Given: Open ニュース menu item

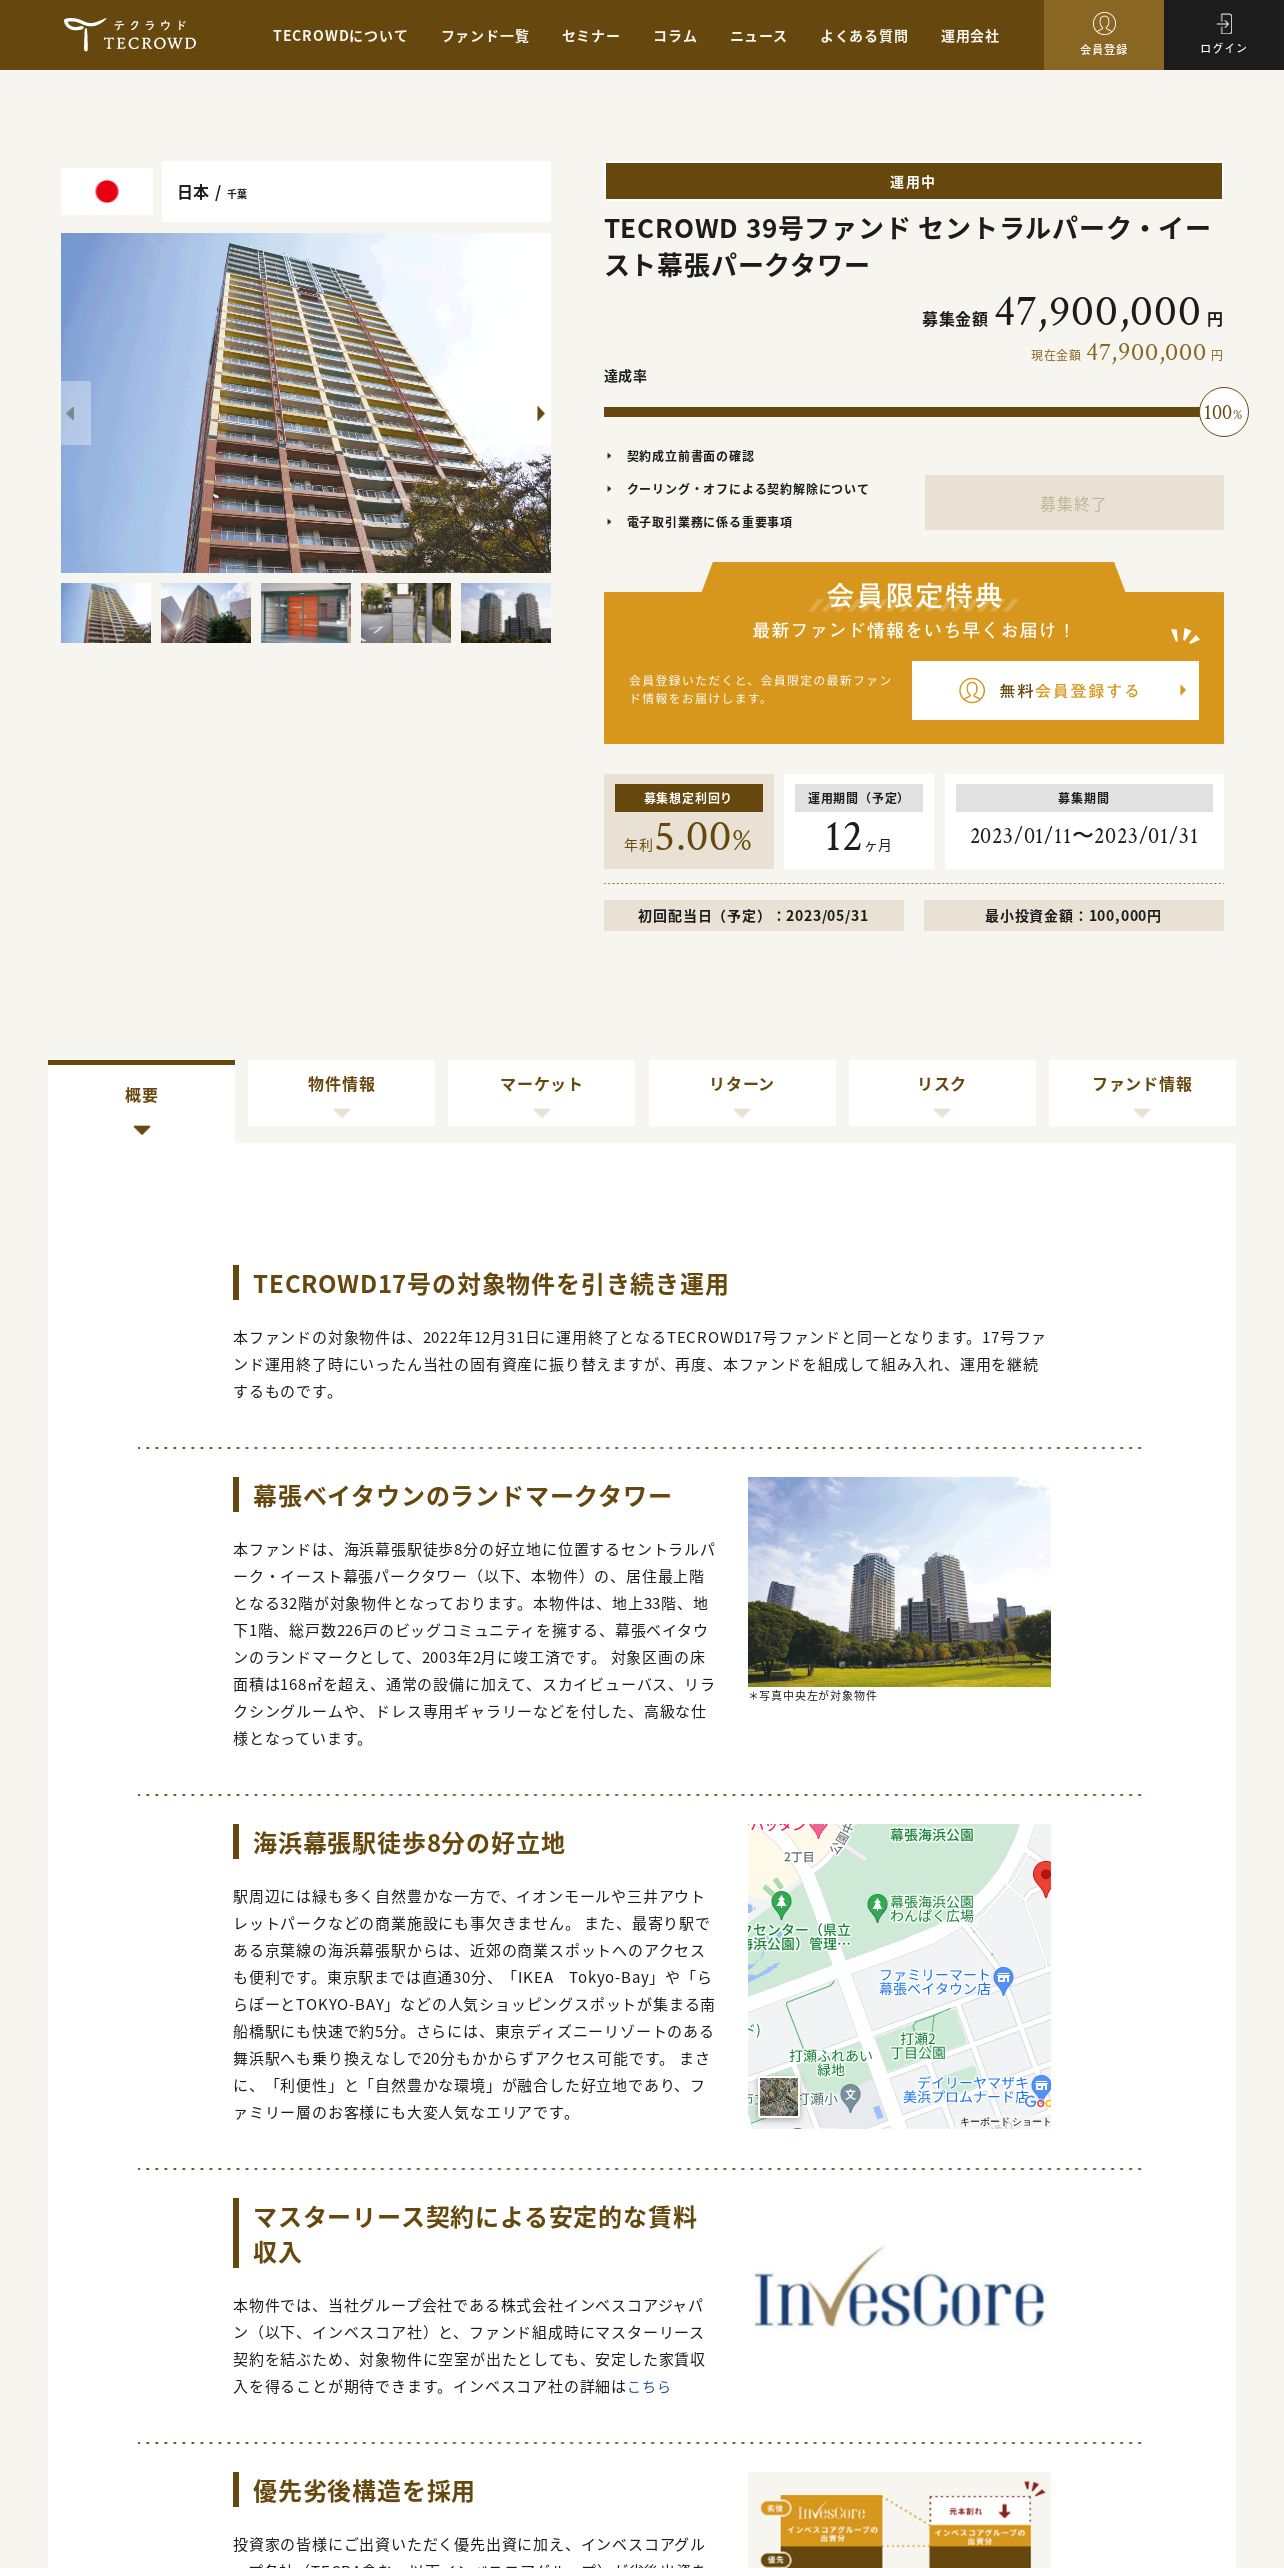Looking at the screenshot, I should coord(758,36).
